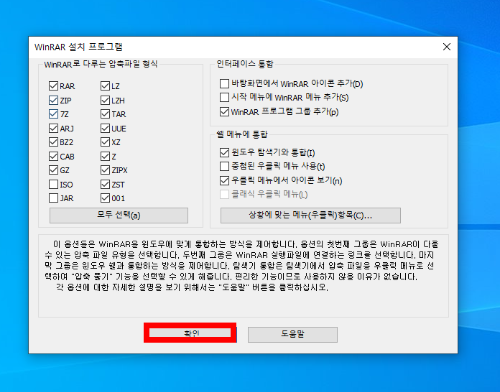The height and width of the screenshot is (392, 500).
Task: Uncheck 윈도우 탐색기와 통합(I) option
Action: (x=224, y=153)
